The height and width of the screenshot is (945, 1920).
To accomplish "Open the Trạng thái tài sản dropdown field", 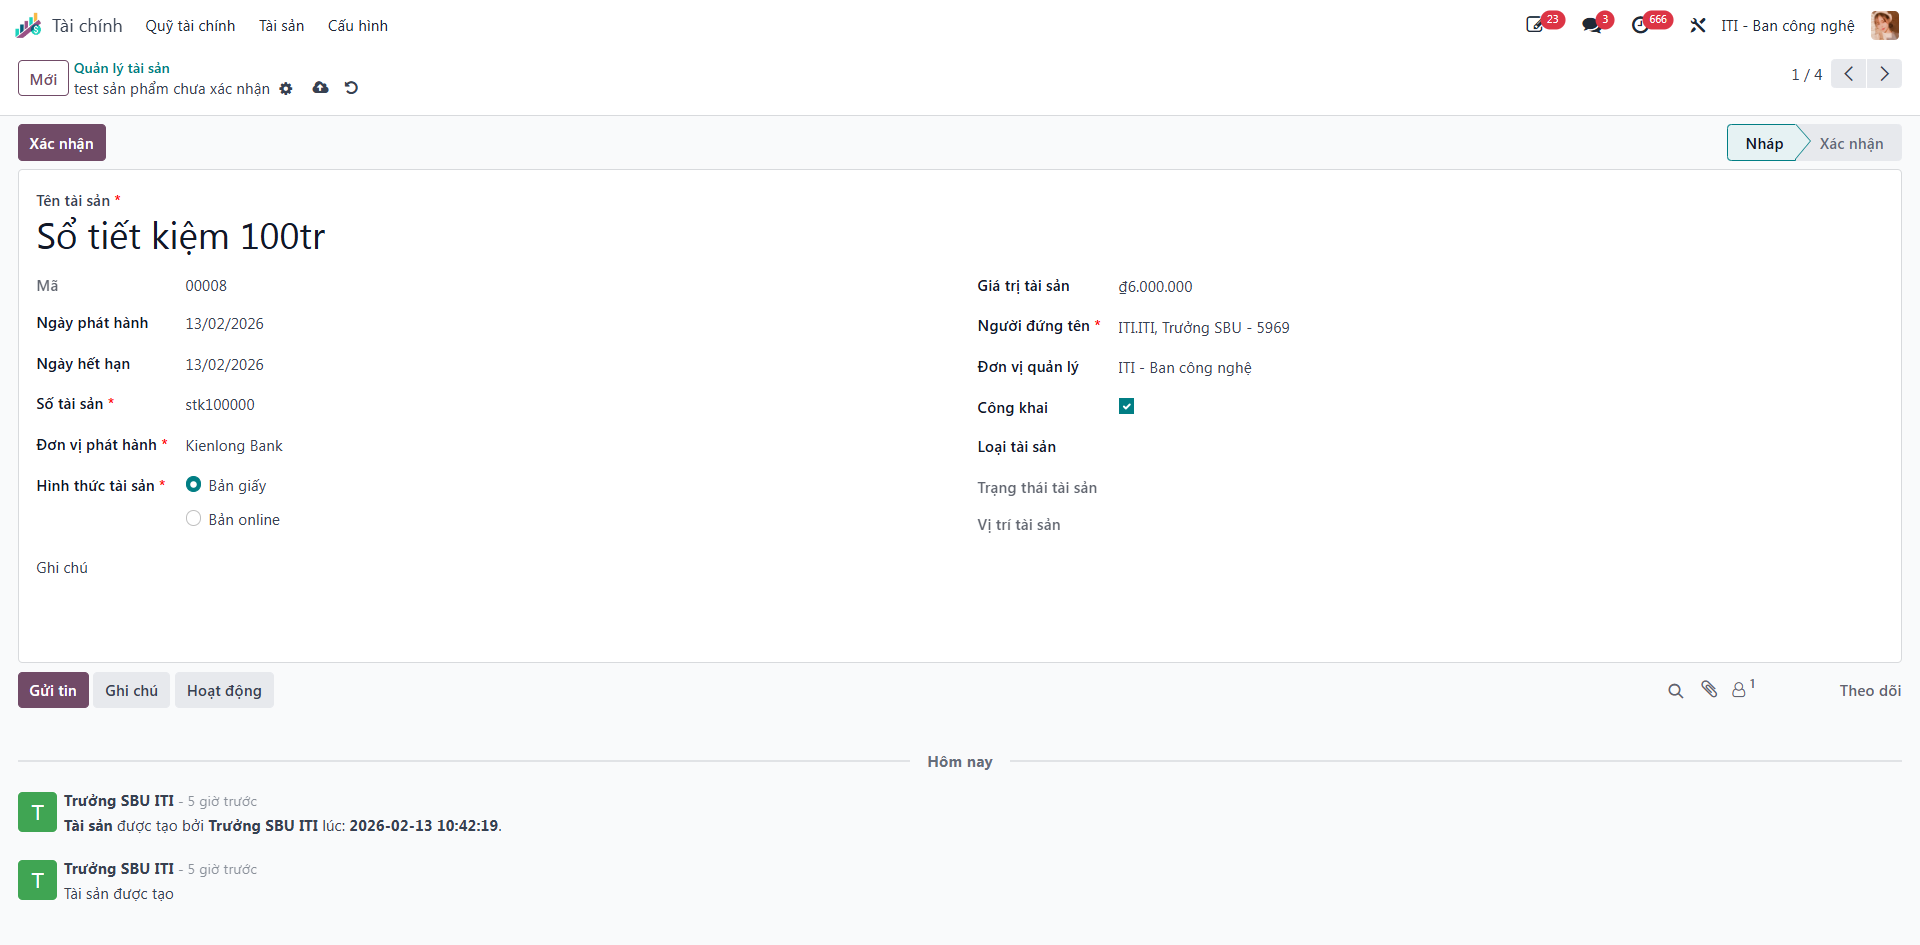I will pyautogui.click(x=1500, y=488).
